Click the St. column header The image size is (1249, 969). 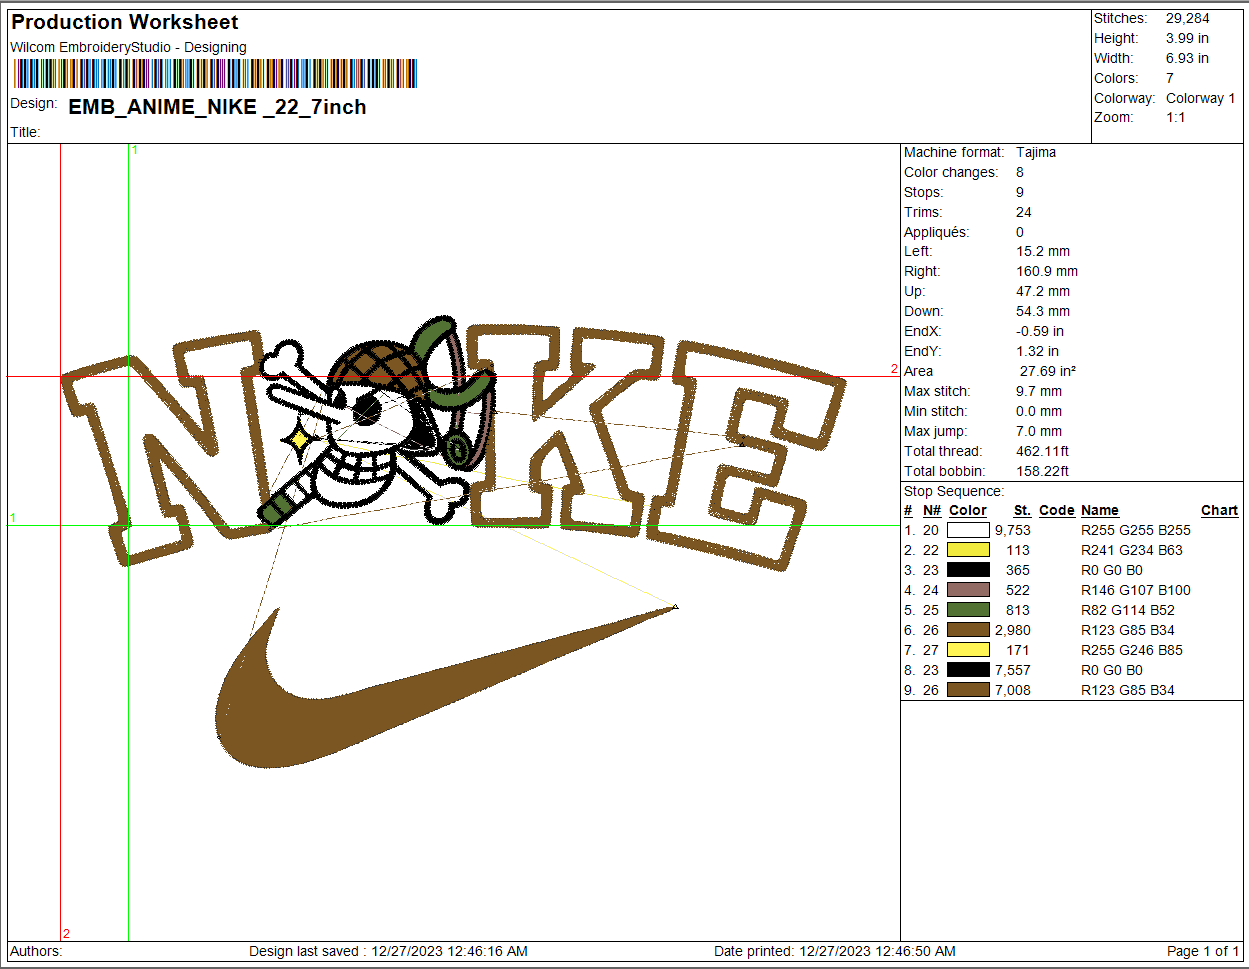(1021, 510)
